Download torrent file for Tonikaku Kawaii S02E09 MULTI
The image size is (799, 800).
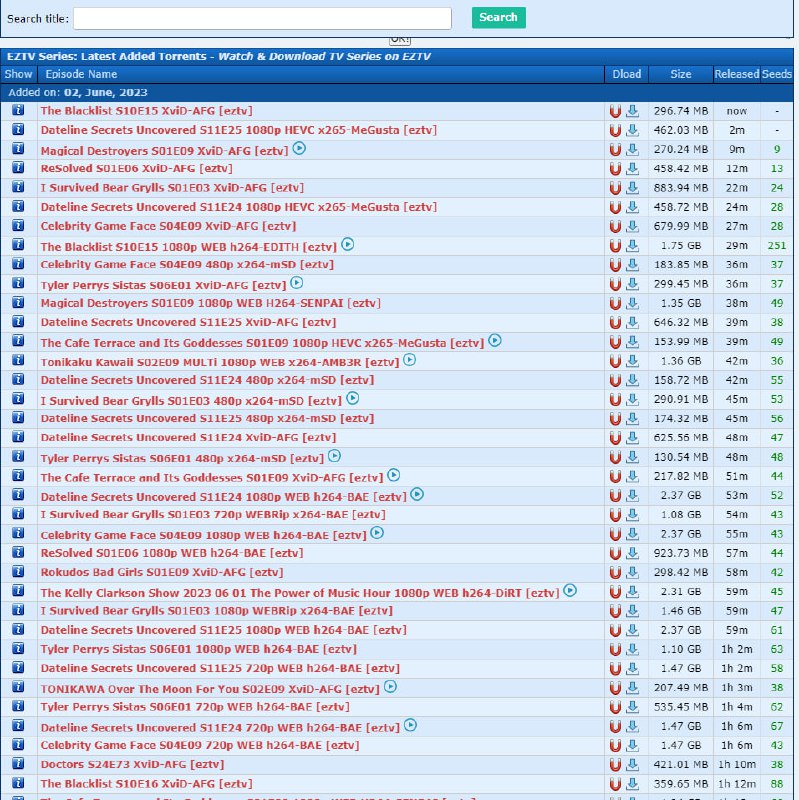(632, 361)
